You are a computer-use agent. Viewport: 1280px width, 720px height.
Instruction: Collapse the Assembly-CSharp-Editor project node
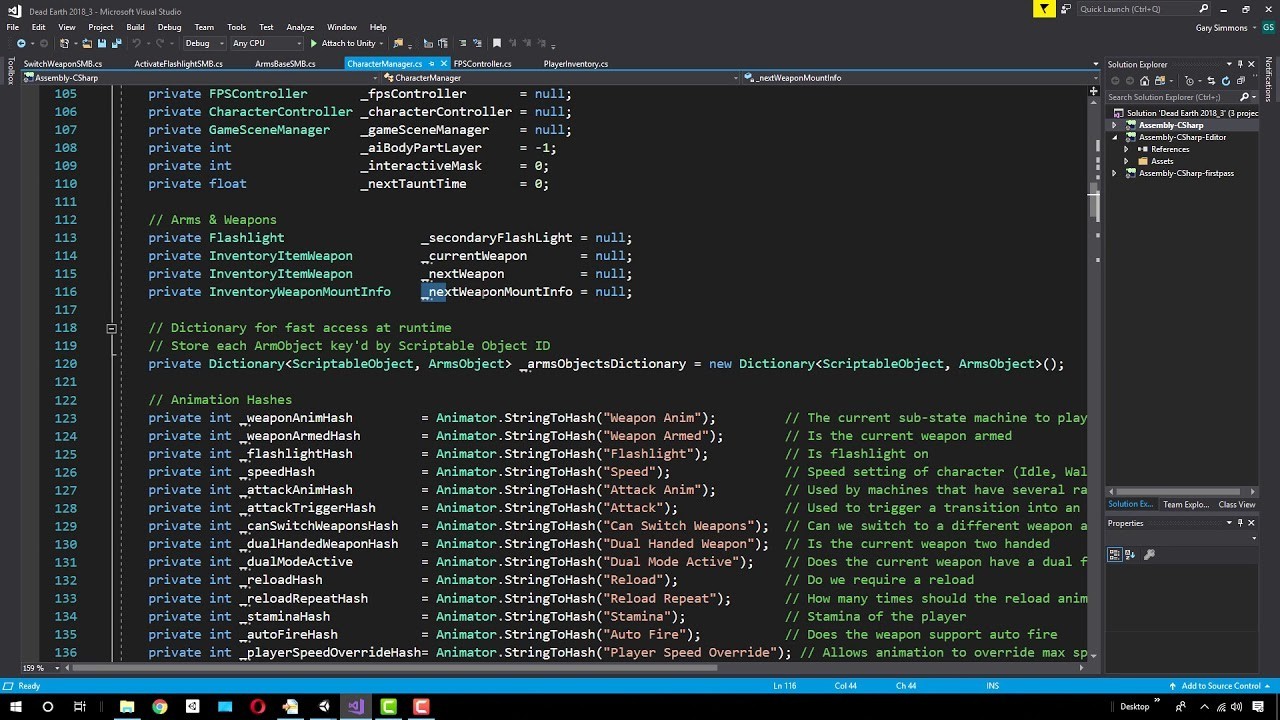1115,137
